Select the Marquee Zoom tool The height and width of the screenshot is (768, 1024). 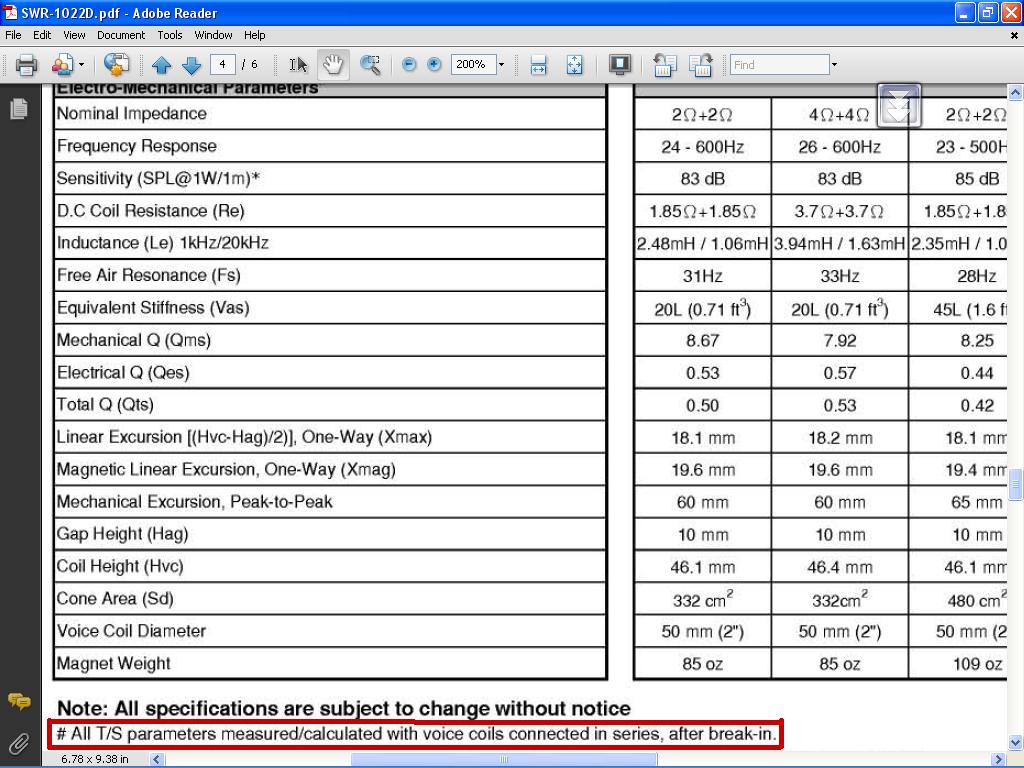(x=370, y=65)
